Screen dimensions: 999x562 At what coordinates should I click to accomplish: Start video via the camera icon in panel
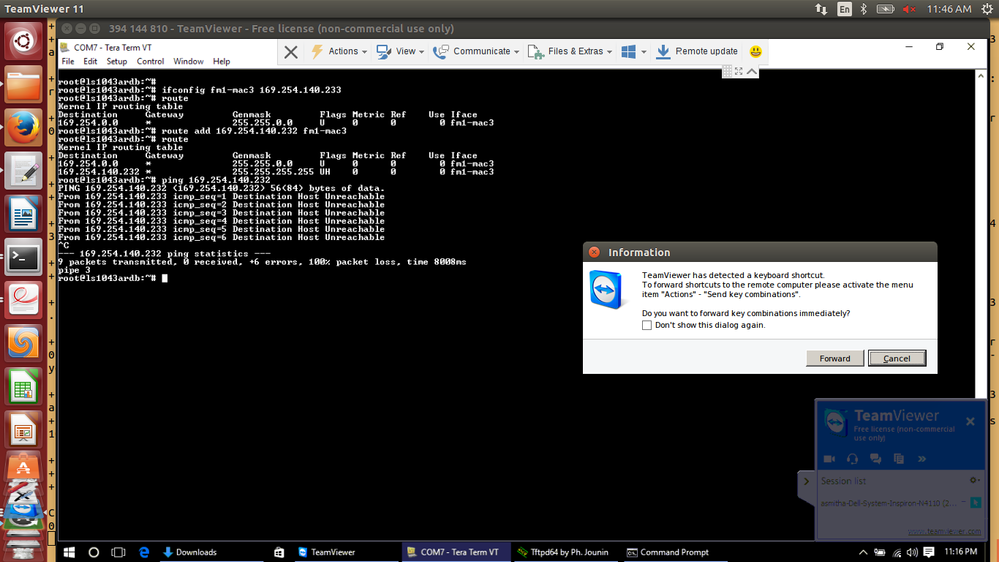(x=829, y=459)
